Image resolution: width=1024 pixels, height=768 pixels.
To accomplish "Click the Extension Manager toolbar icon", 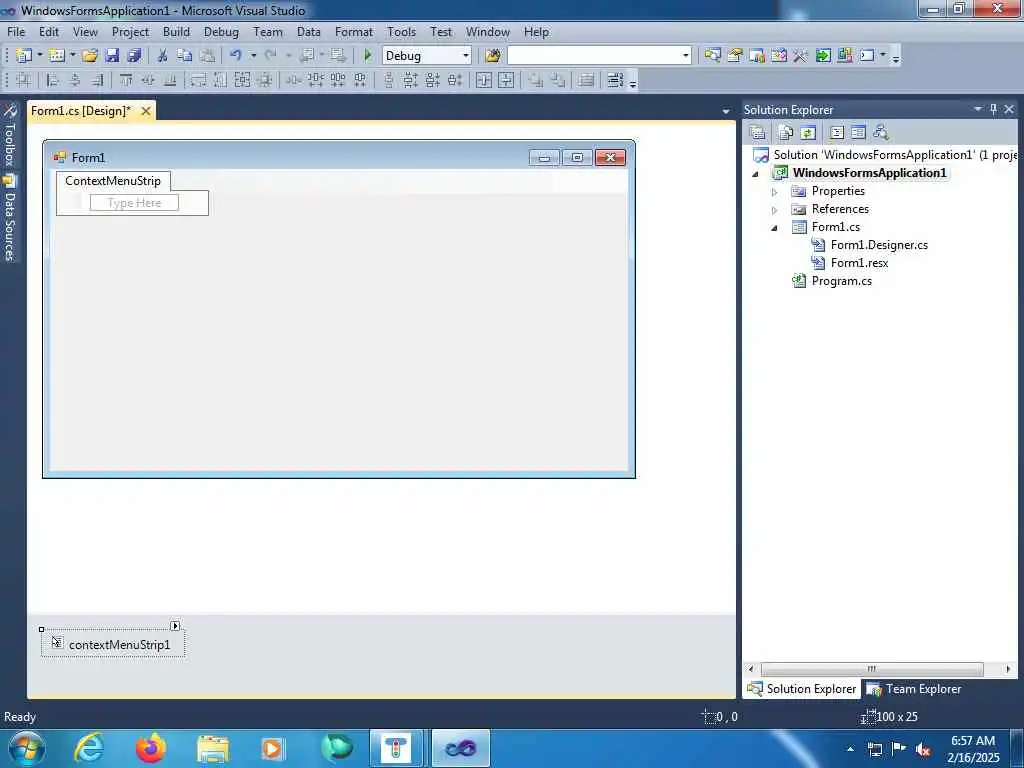I will tap(845, 56).
